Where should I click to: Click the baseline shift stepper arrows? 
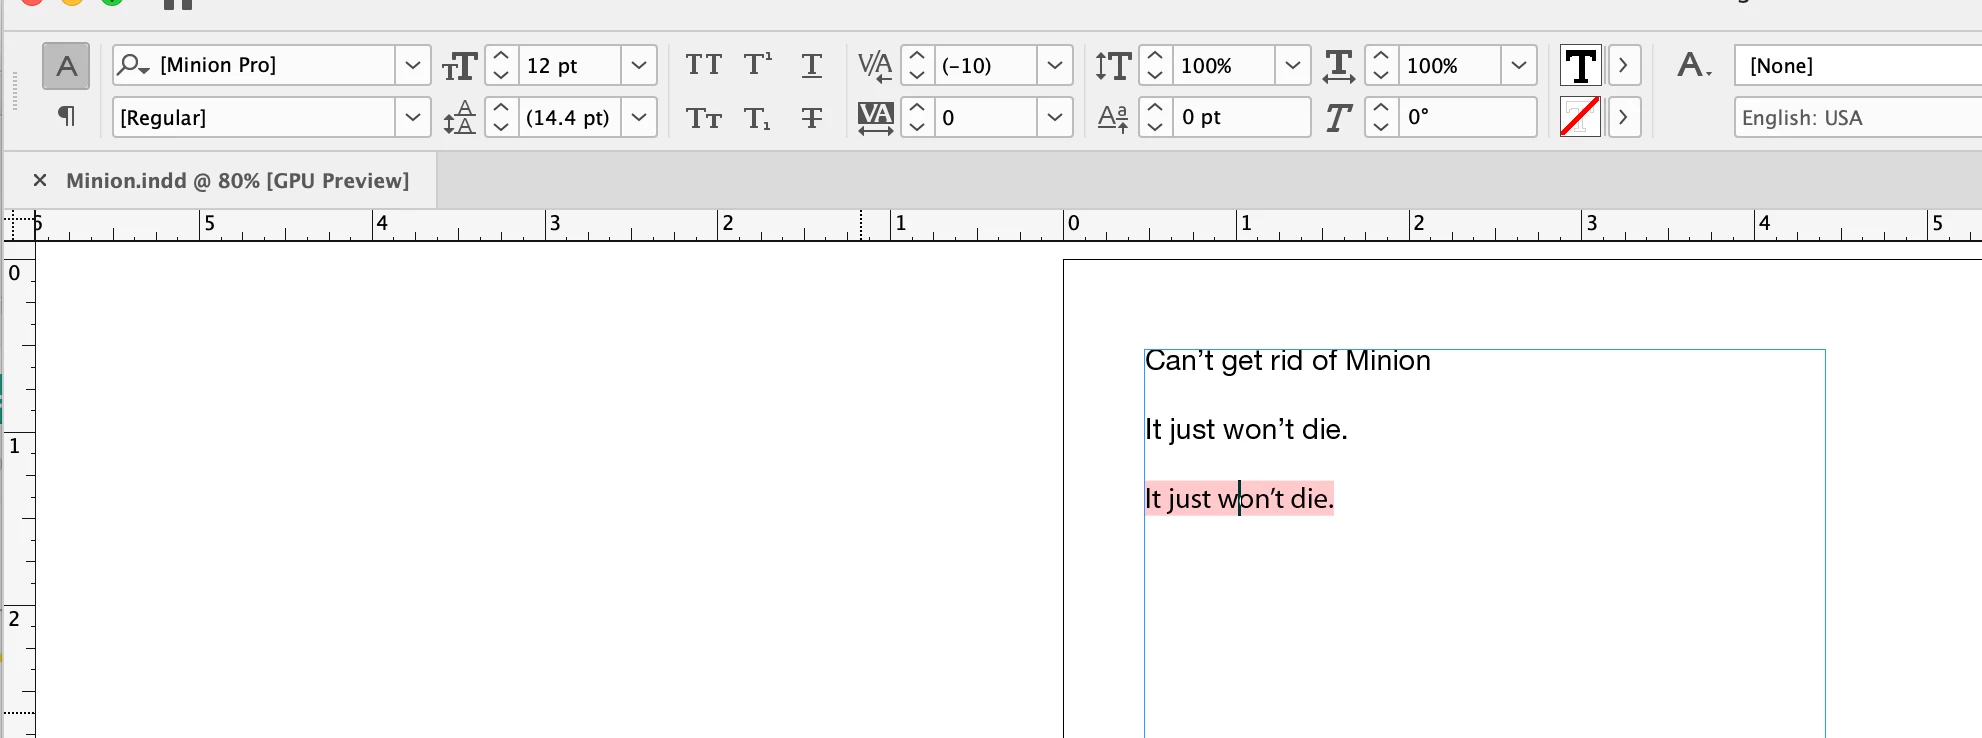[1155, 117]
